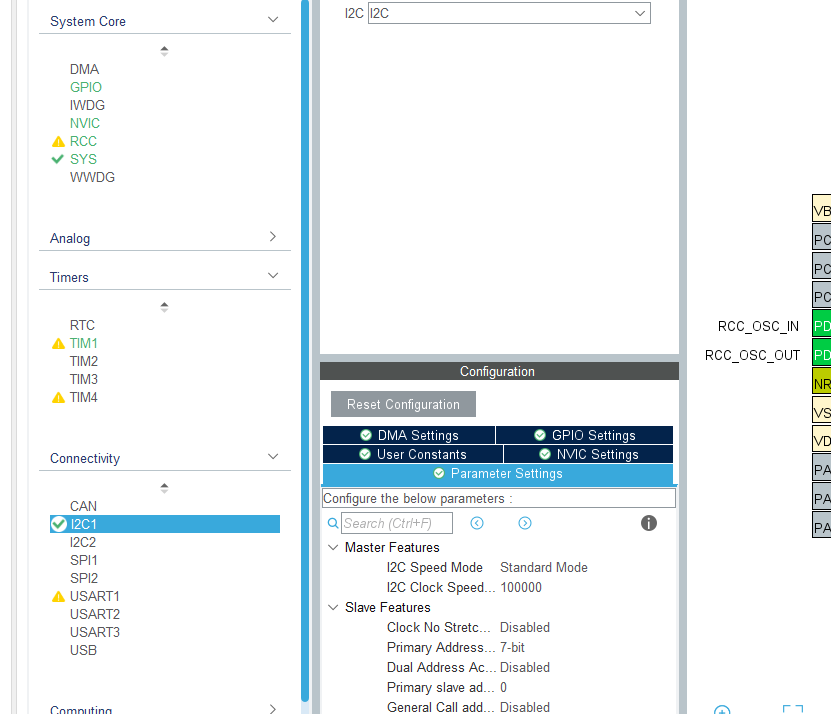This screenshot has width=831, height=714.
Task: Collapse the Connectivity category
Action: coord(273,456)
